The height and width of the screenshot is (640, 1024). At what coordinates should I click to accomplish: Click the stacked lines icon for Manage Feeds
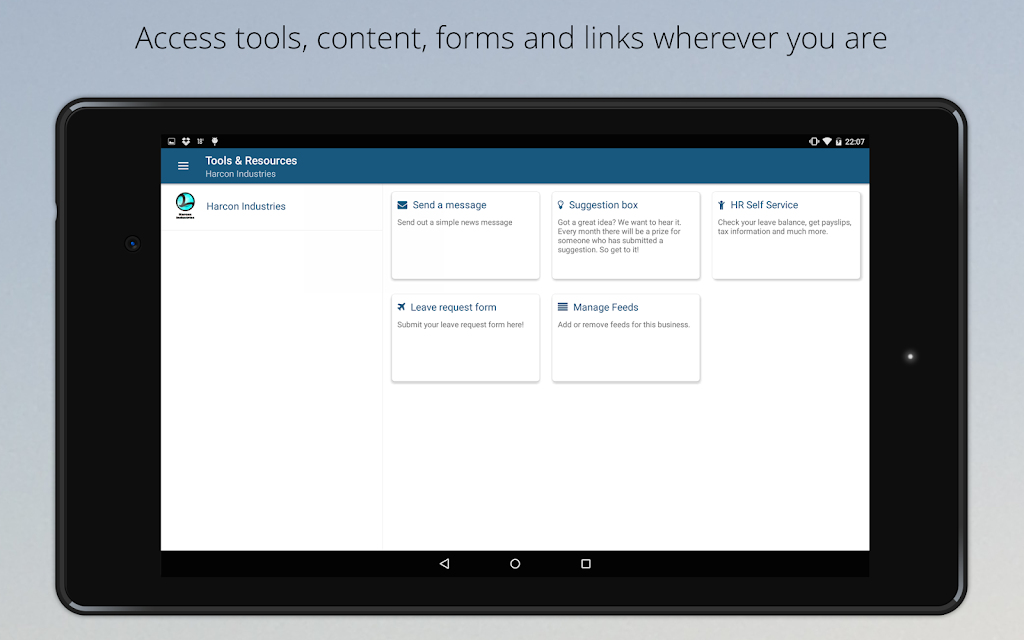(x=562, y=307)
